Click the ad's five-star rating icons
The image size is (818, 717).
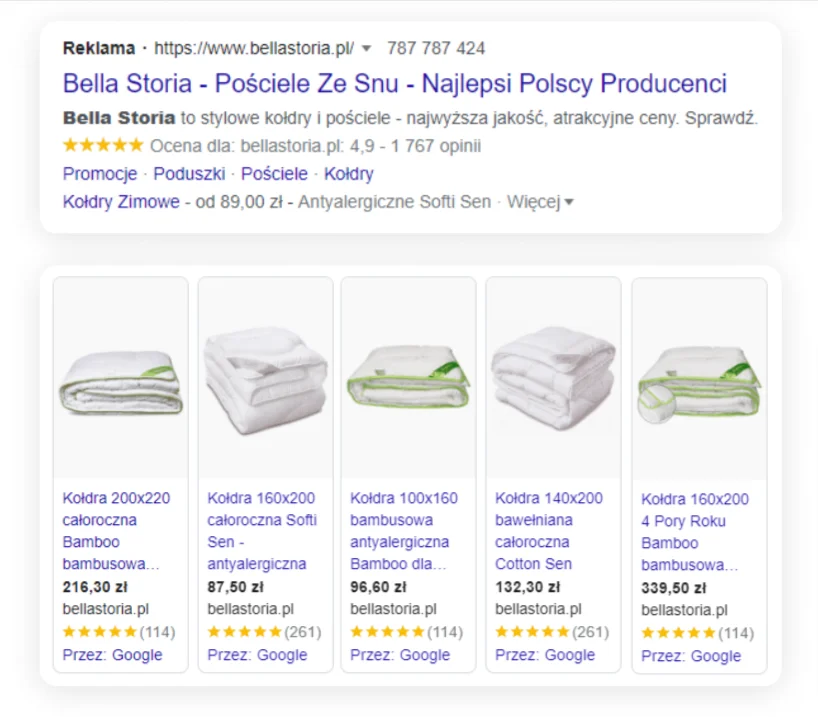(x=102, y=146)
